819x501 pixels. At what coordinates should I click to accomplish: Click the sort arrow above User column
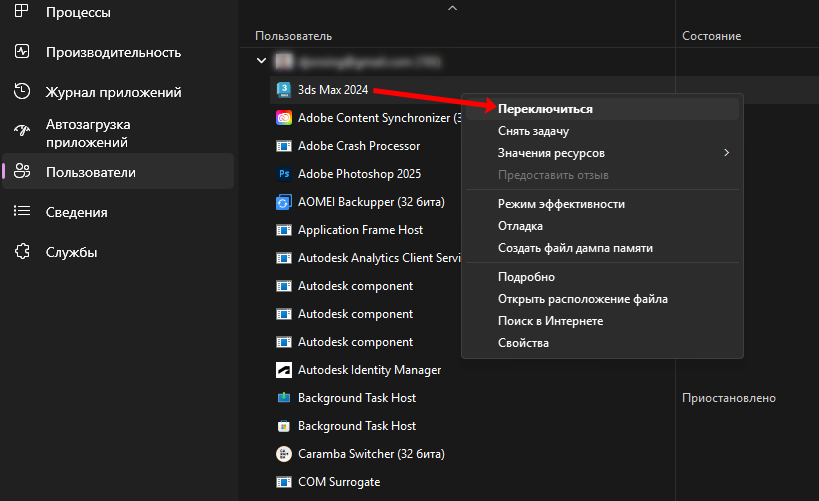click(x=452, y=8)
